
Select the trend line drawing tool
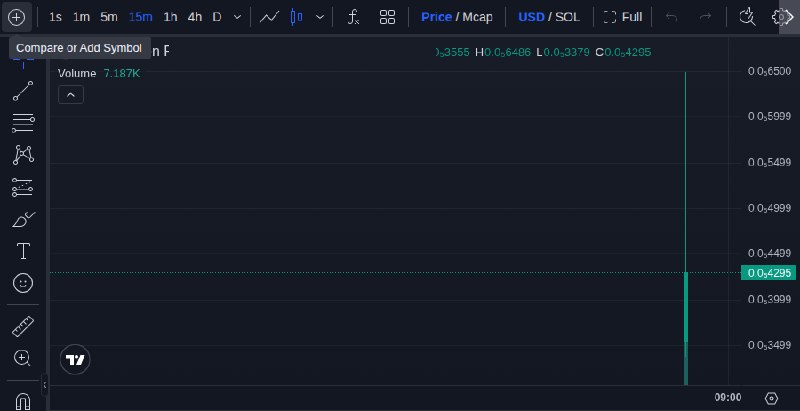pos(23,91)
